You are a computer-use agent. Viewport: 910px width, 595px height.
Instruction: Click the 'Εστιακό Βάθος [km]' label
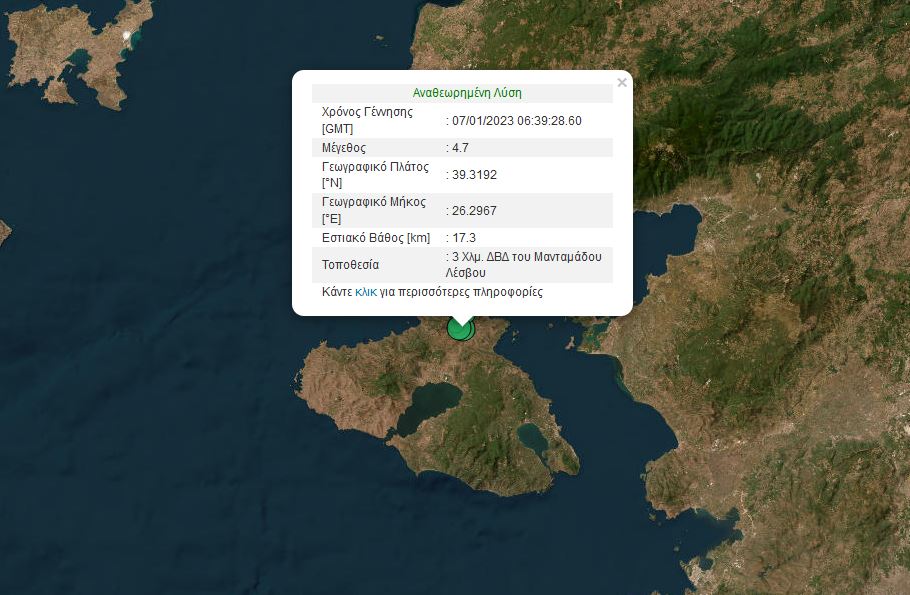(375, 238)
